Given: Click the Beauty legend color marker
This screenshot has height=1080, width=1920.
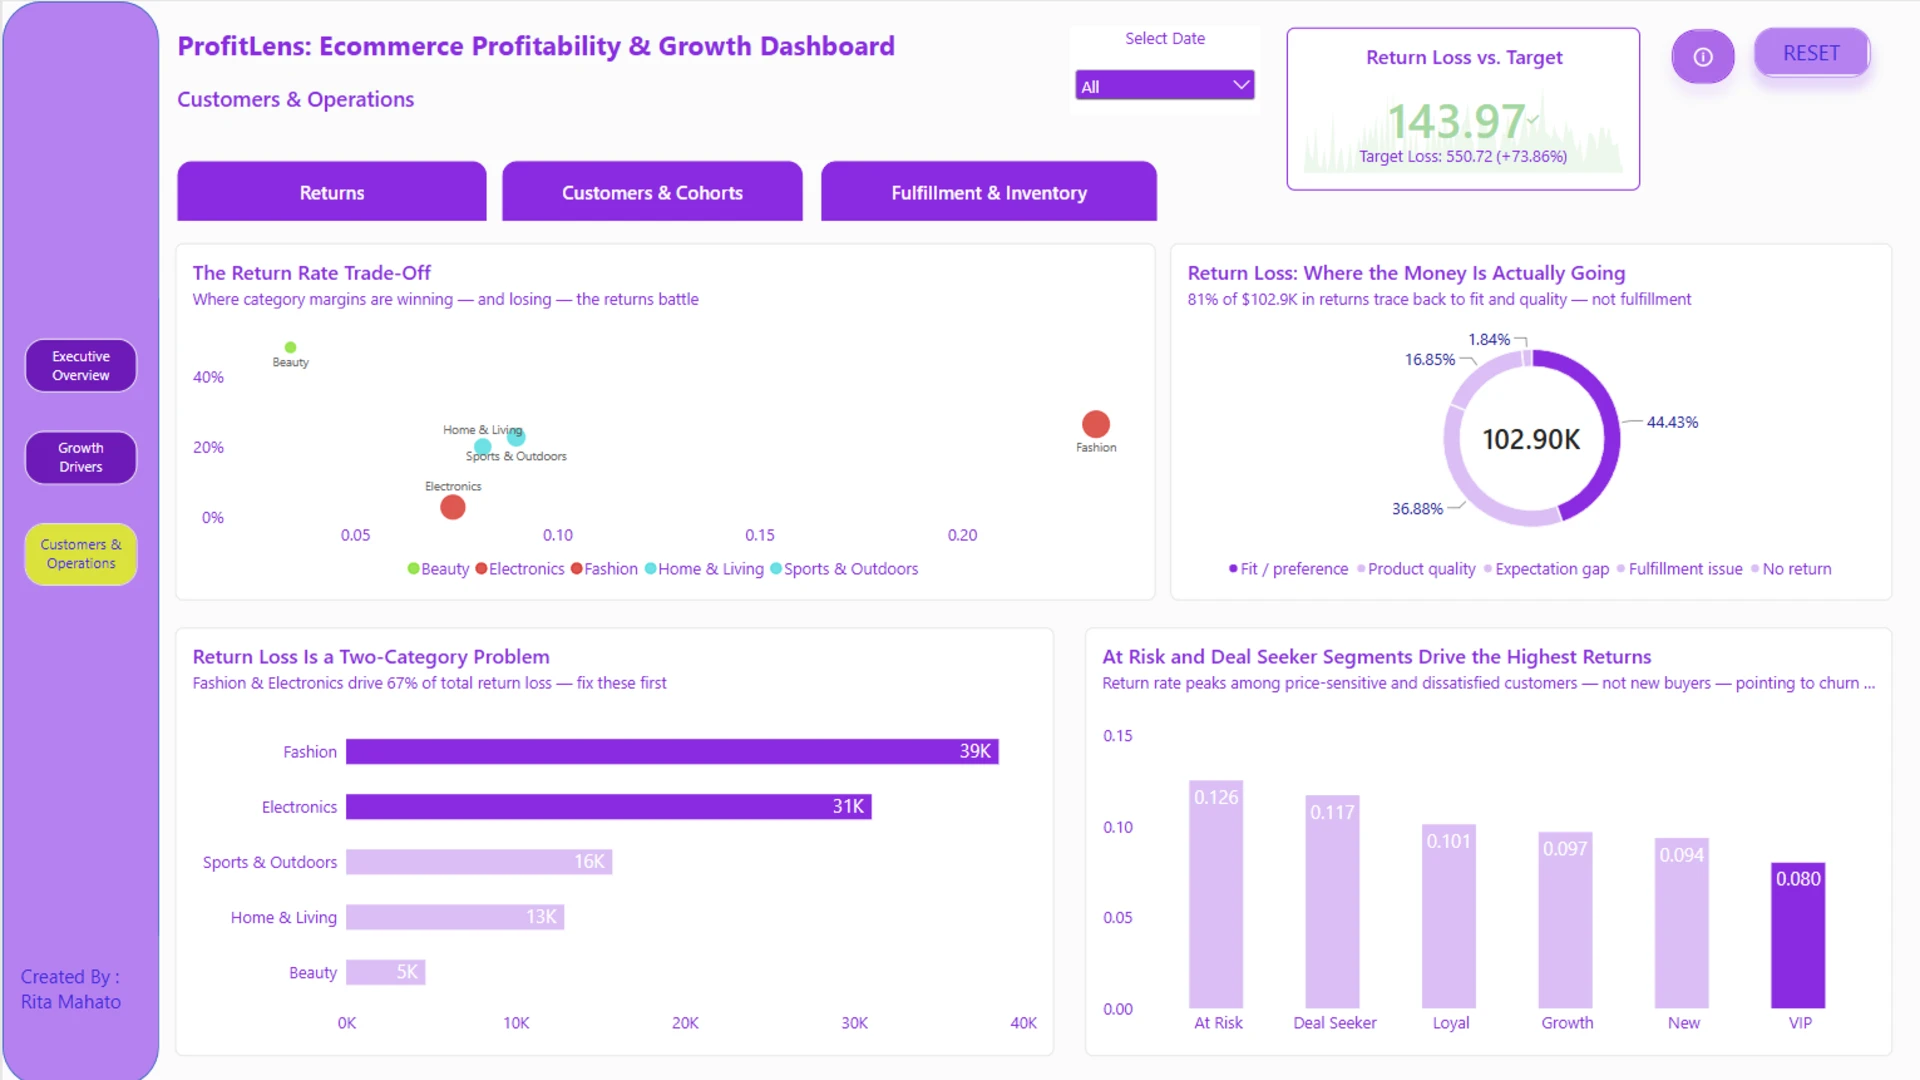Looking at the screenshot, I should [413, 569].
